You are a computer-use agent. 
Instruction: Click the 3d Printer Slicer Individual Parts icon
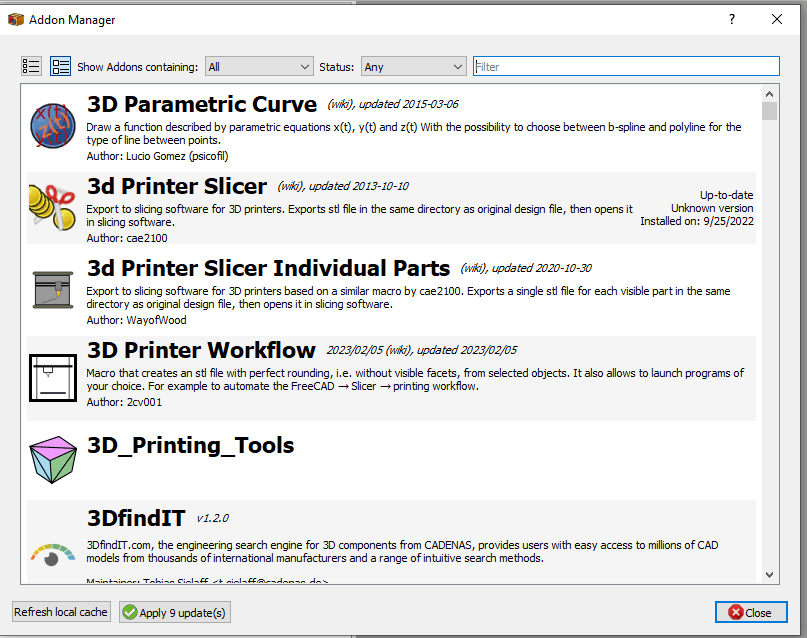coord(52,291)
